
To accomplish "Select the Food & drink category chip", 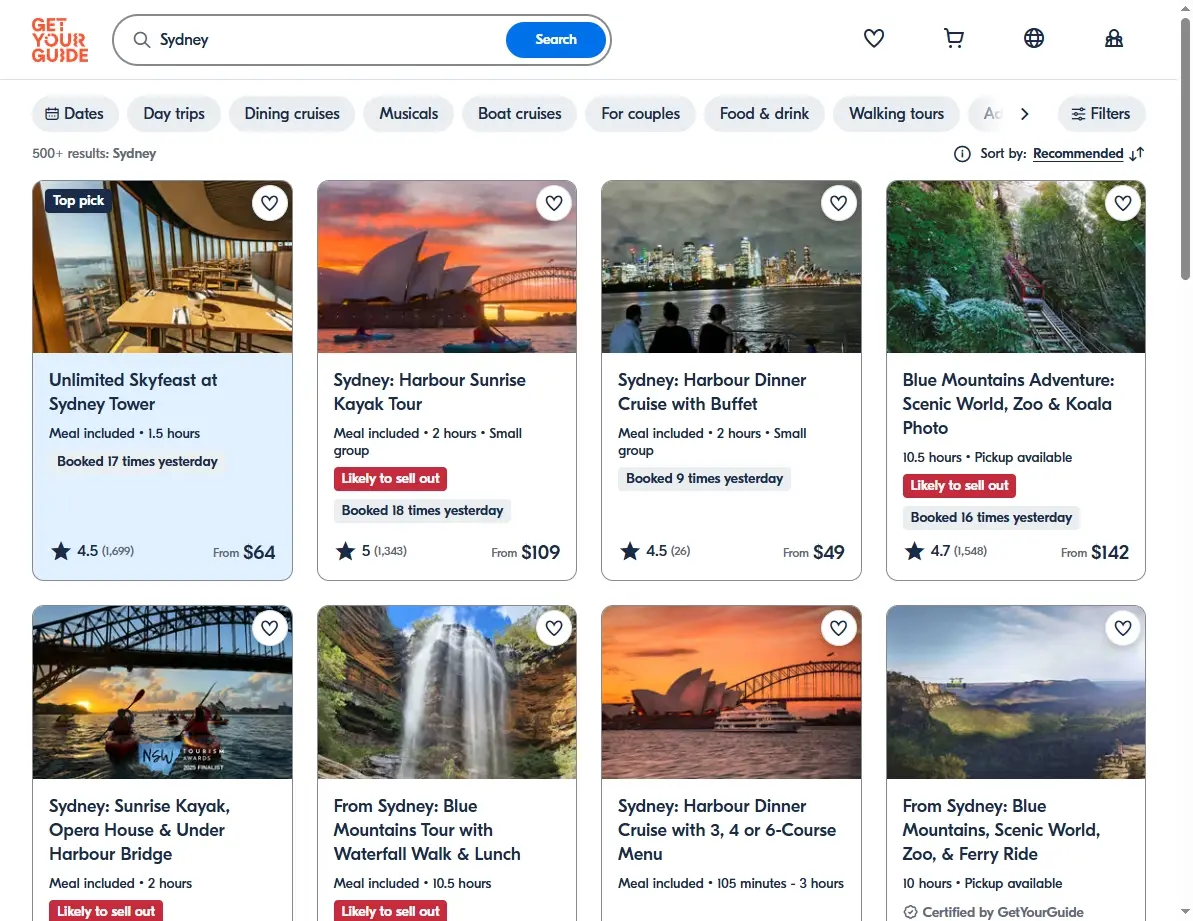I will tap(764, 113).
